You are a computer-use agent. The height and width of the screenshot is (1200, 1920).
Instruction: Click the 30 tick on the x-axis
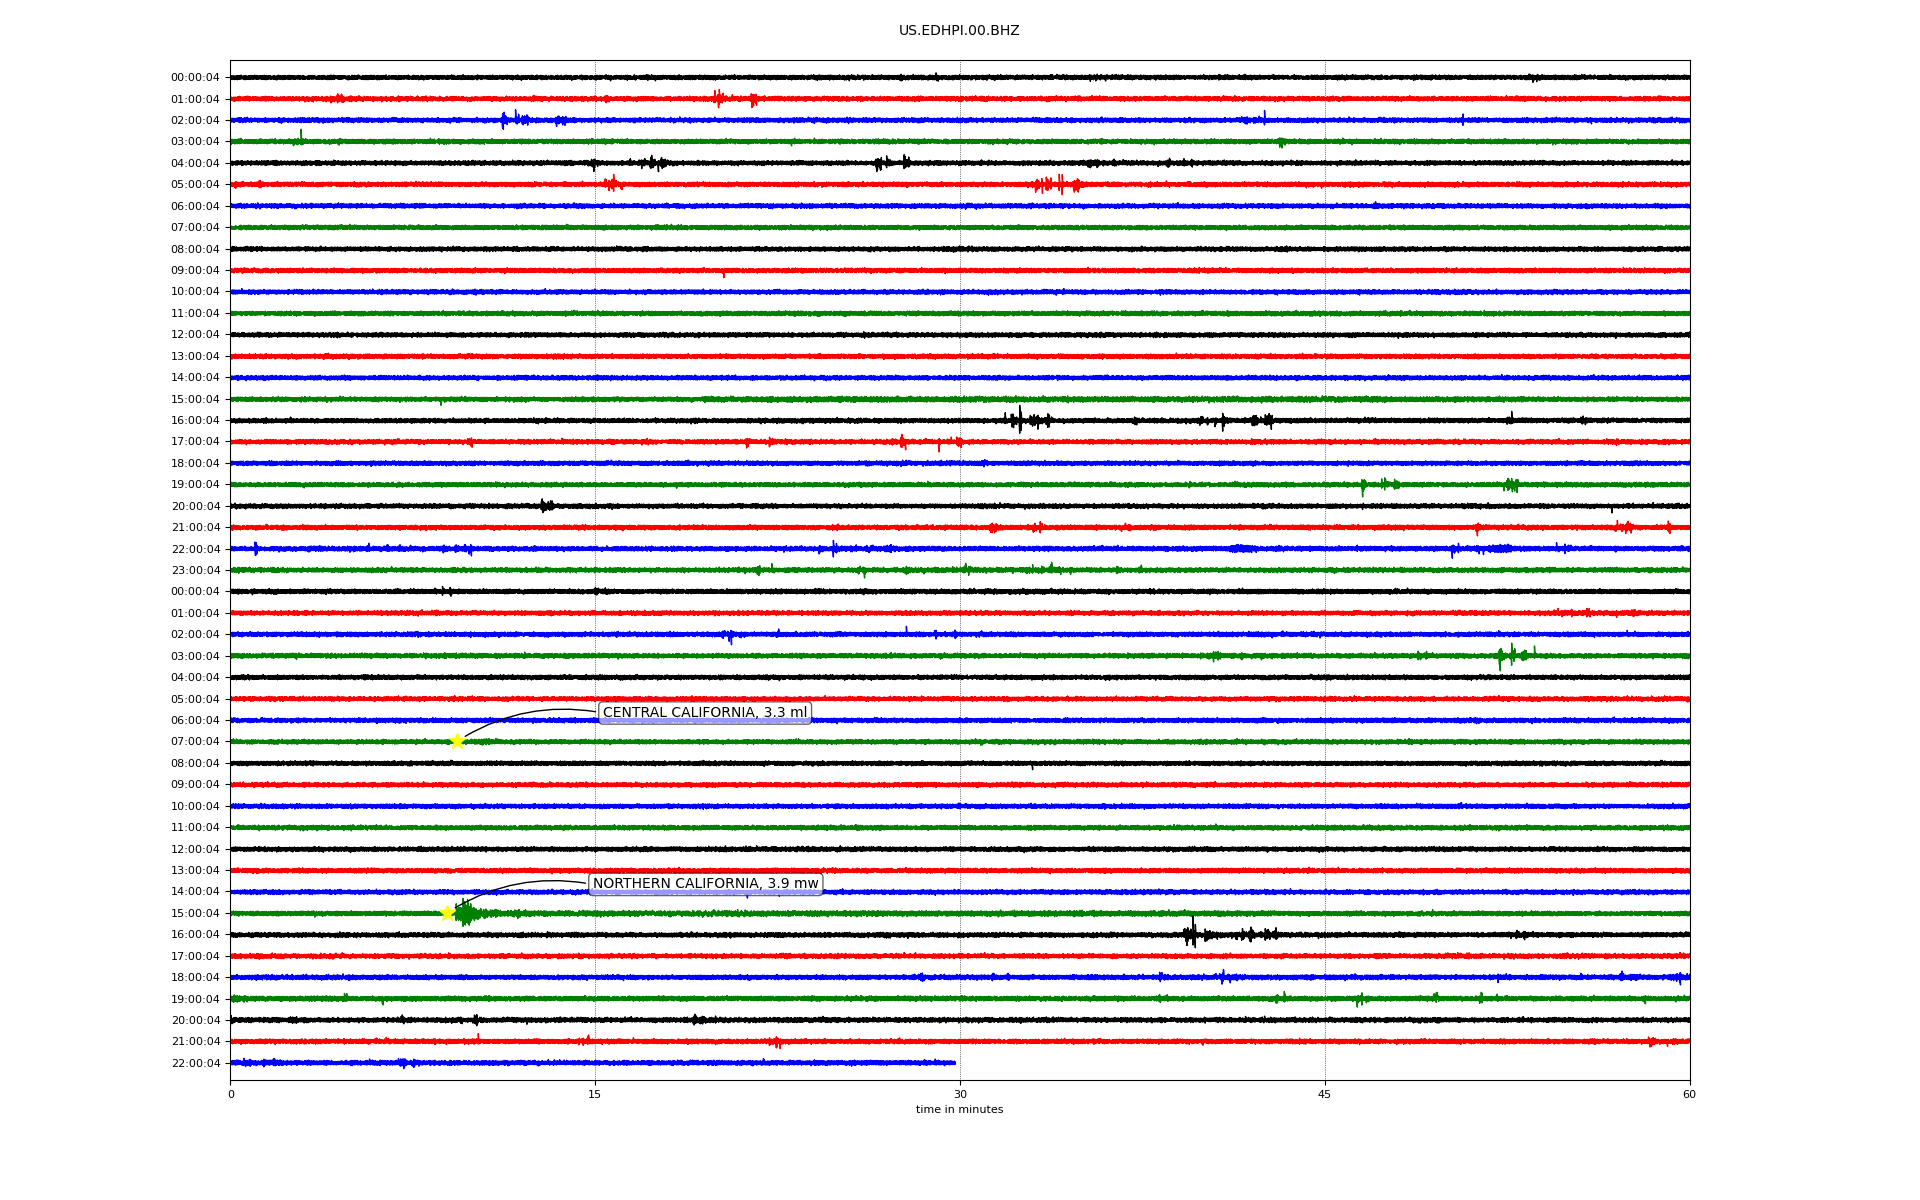click(x=960, y=1094)
